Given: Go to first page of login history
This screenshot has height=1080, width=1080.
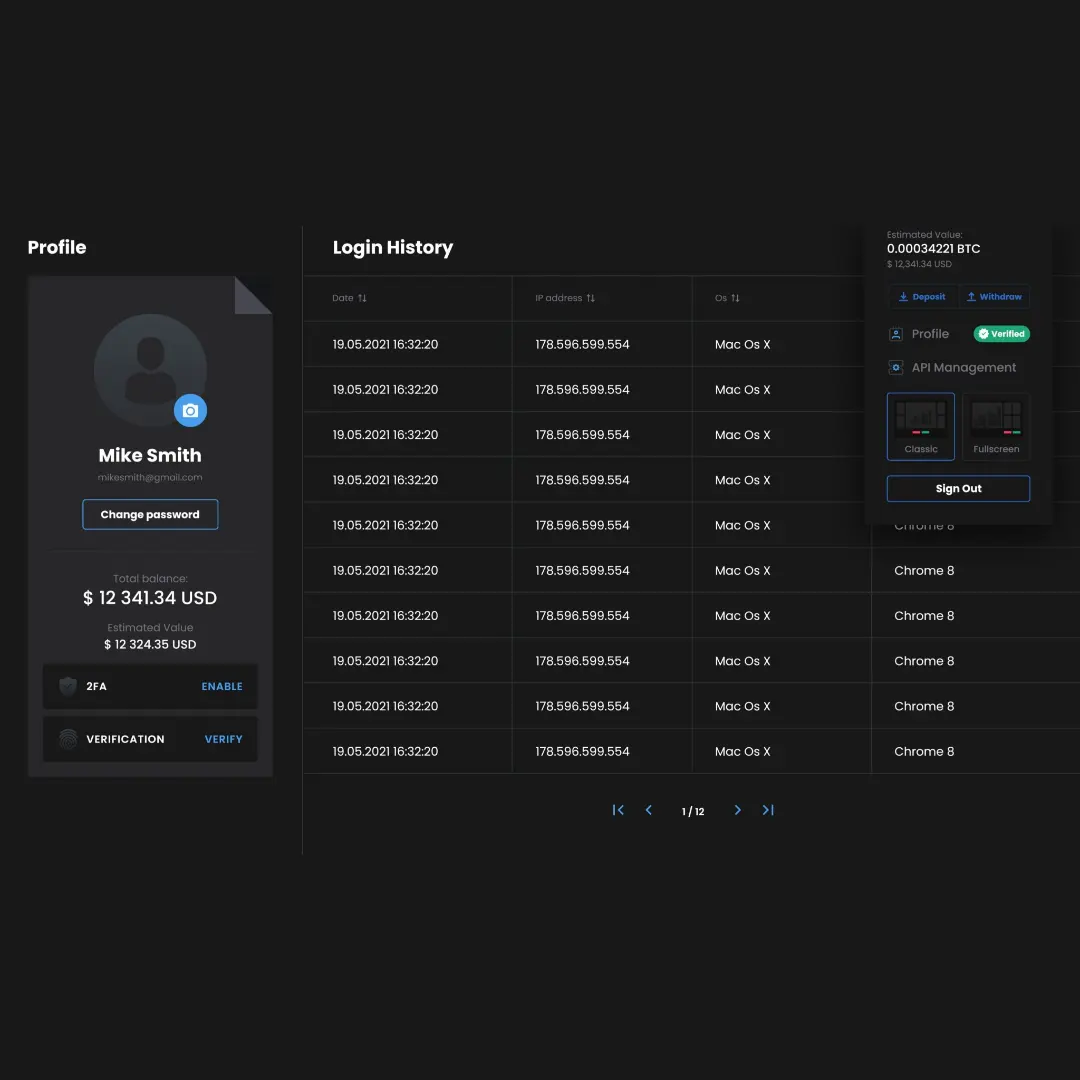Looking at the screenshot, I should [x=618, y=810].
